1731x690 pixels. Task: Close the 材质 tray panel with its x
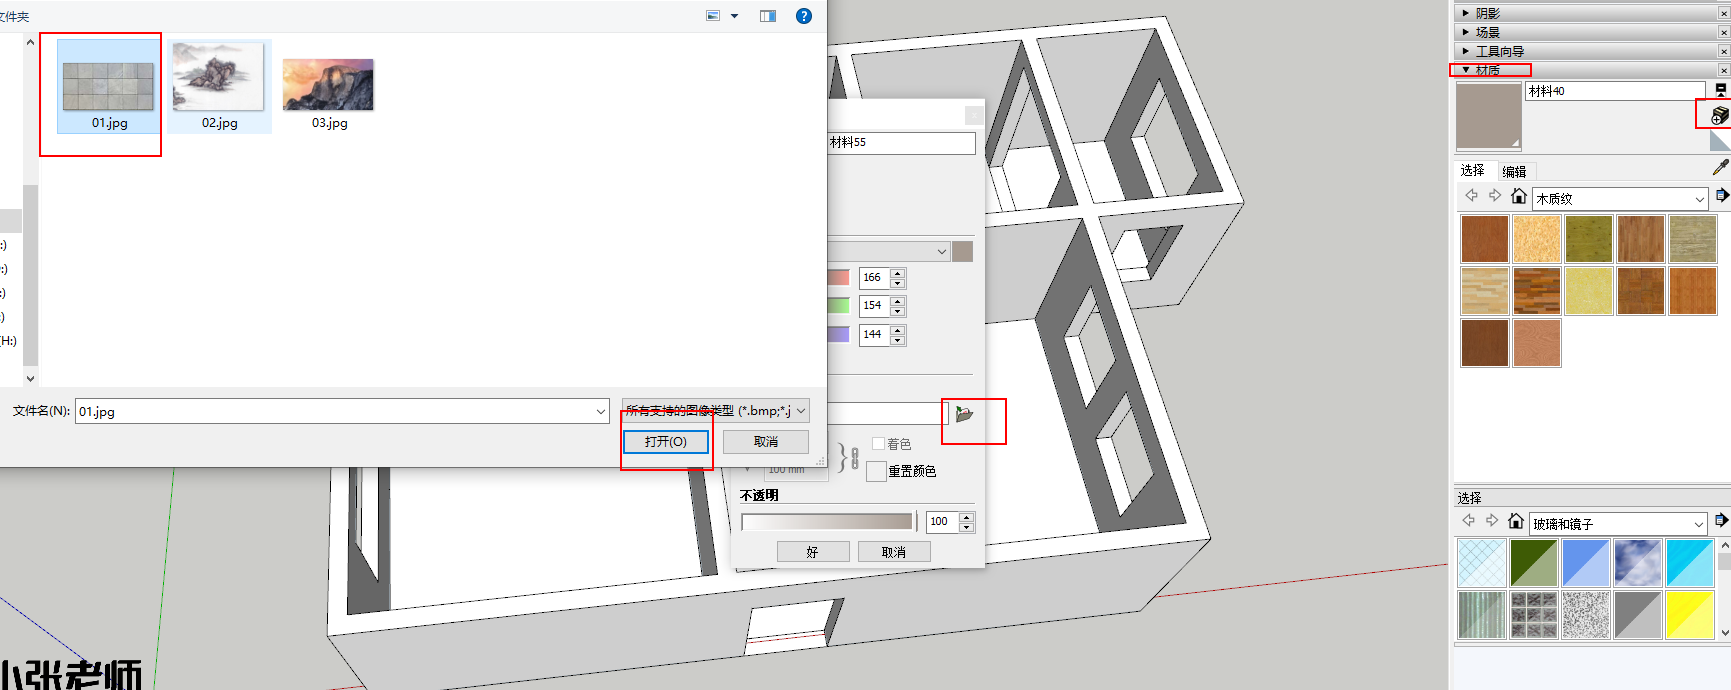point(1724,70)
